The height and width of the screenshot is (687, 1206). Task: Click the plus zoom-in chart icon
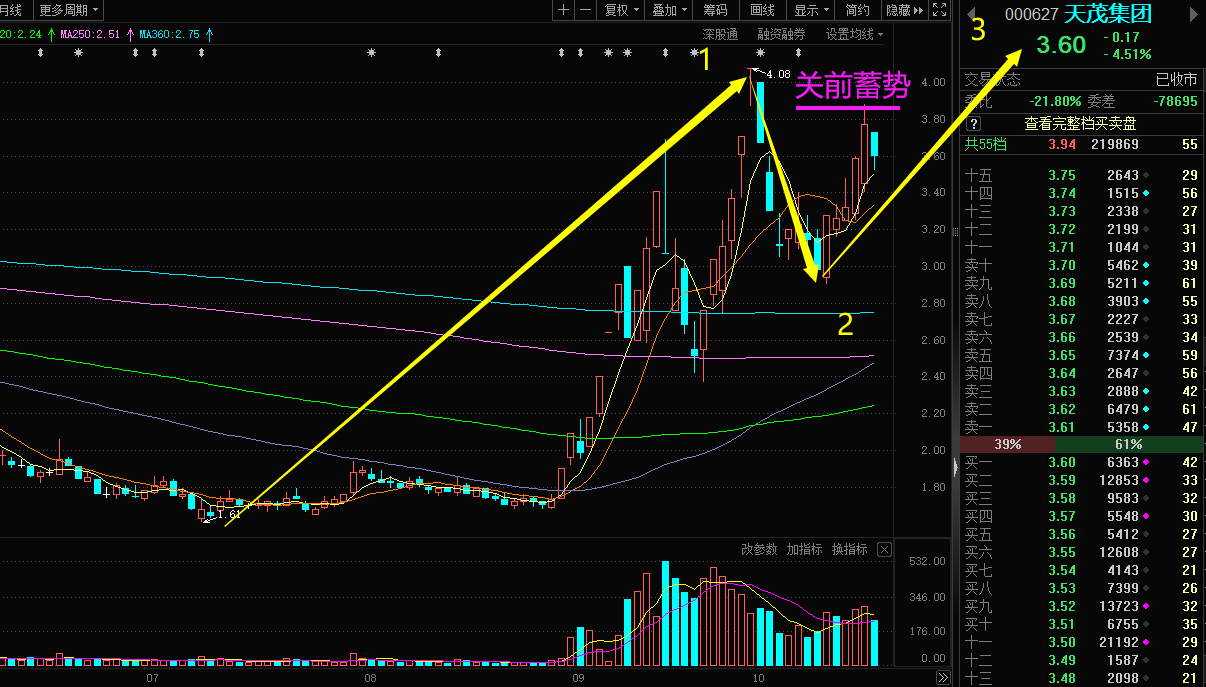coord(564,10)
